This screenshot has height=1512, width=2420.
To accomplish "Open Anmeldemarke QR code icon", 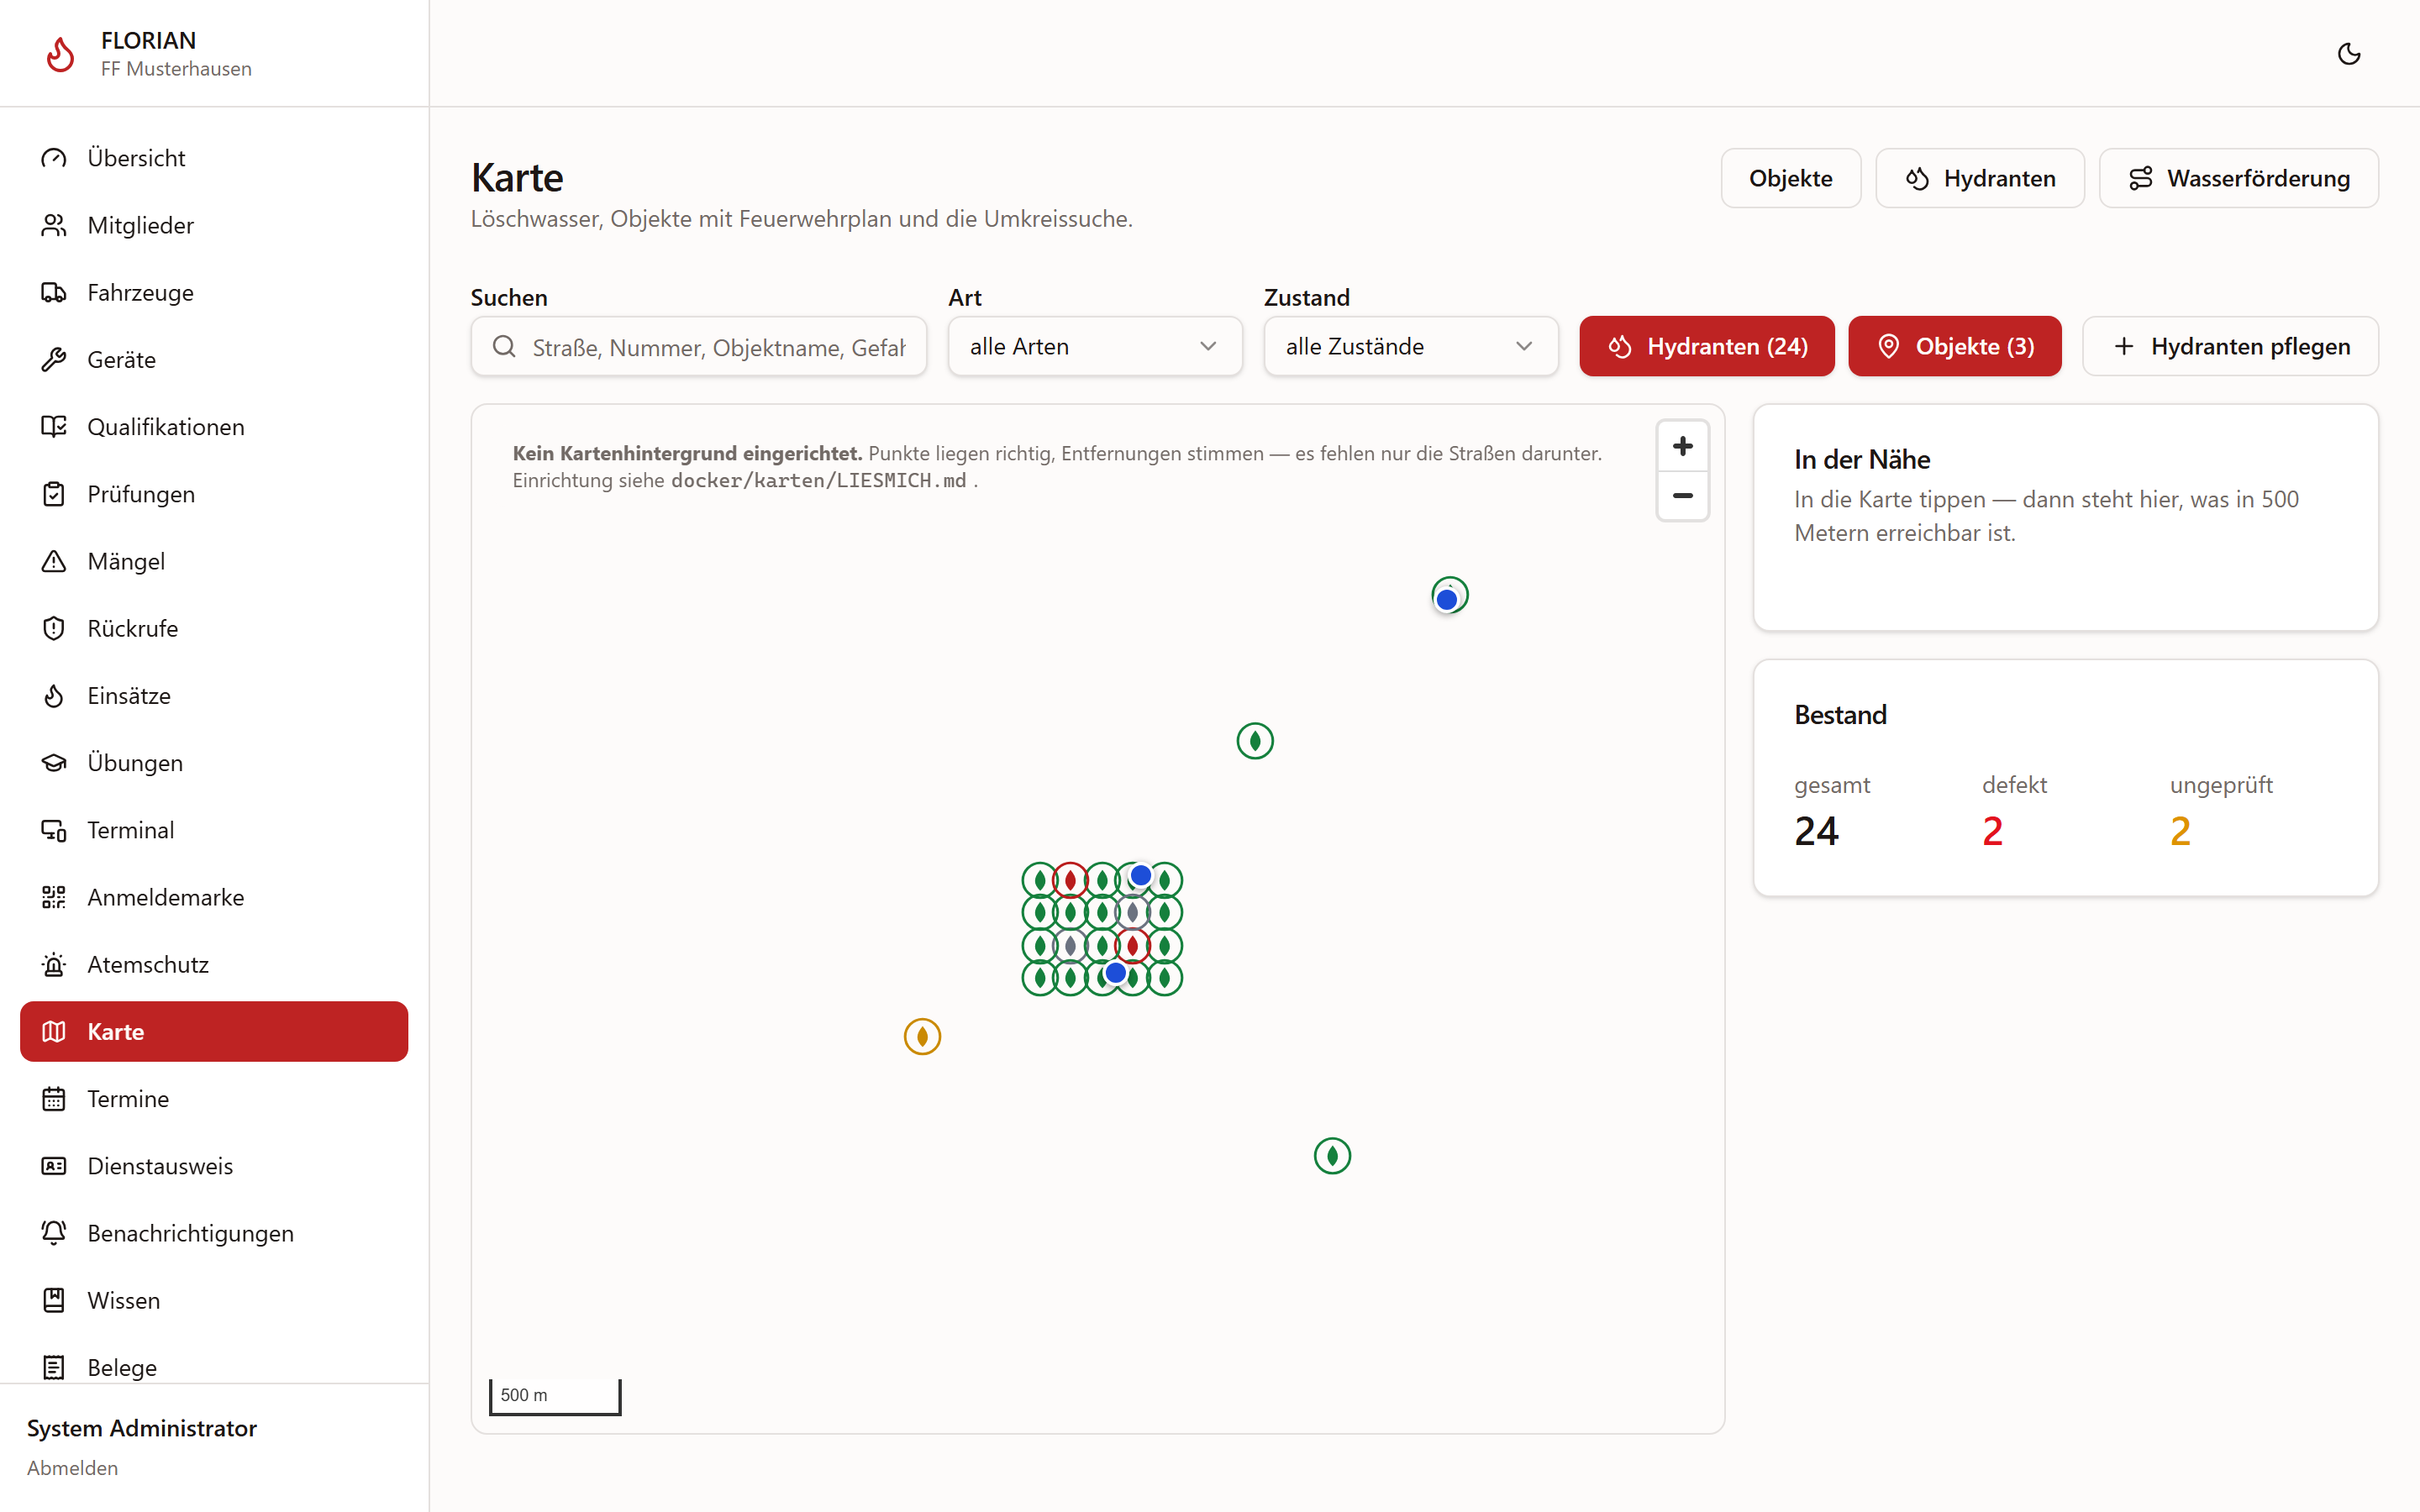I will point(54,897).
